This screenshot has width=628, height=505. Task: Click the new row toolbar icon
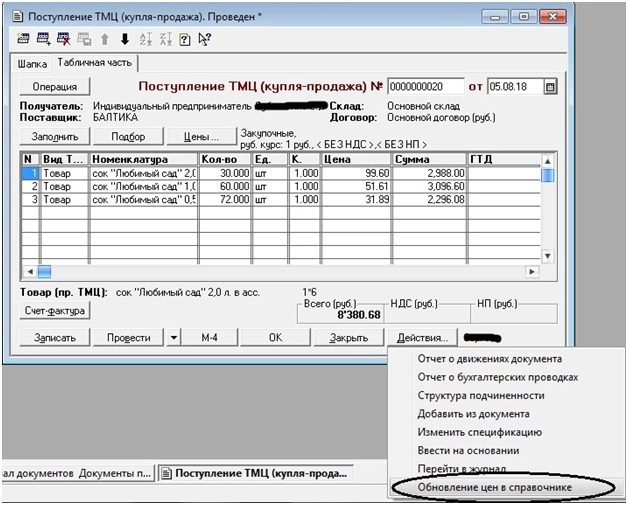(x=25, y=40)
